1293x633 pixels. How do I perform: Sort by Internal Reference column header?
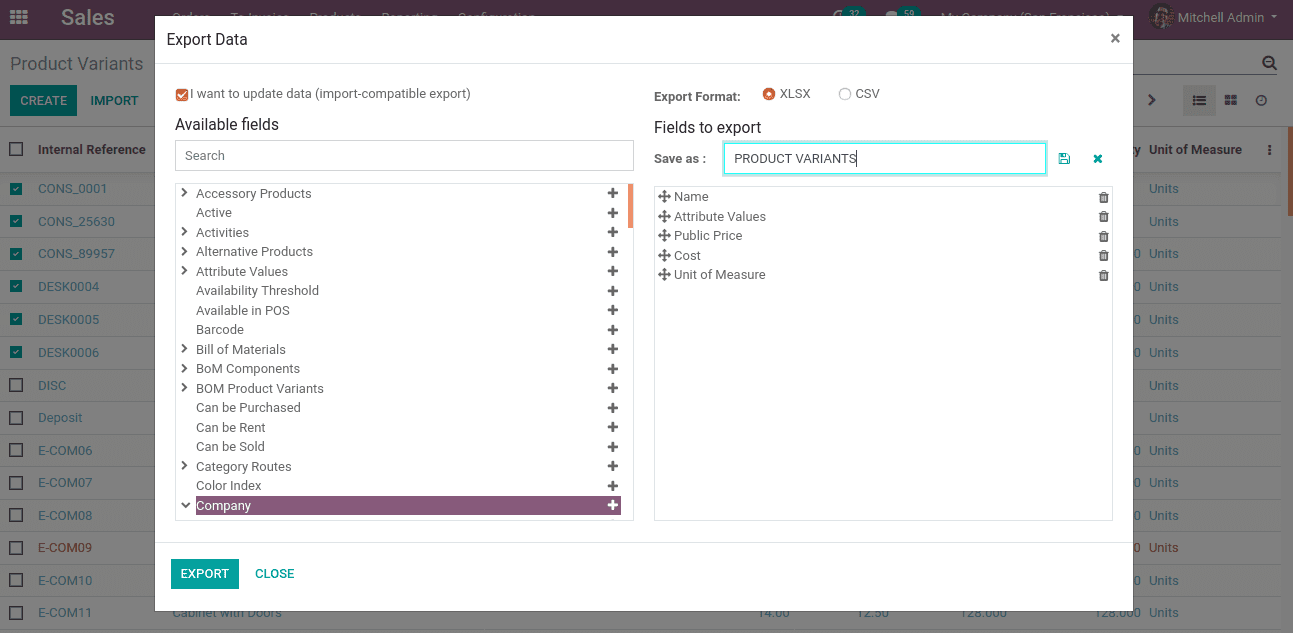point(92,150)
